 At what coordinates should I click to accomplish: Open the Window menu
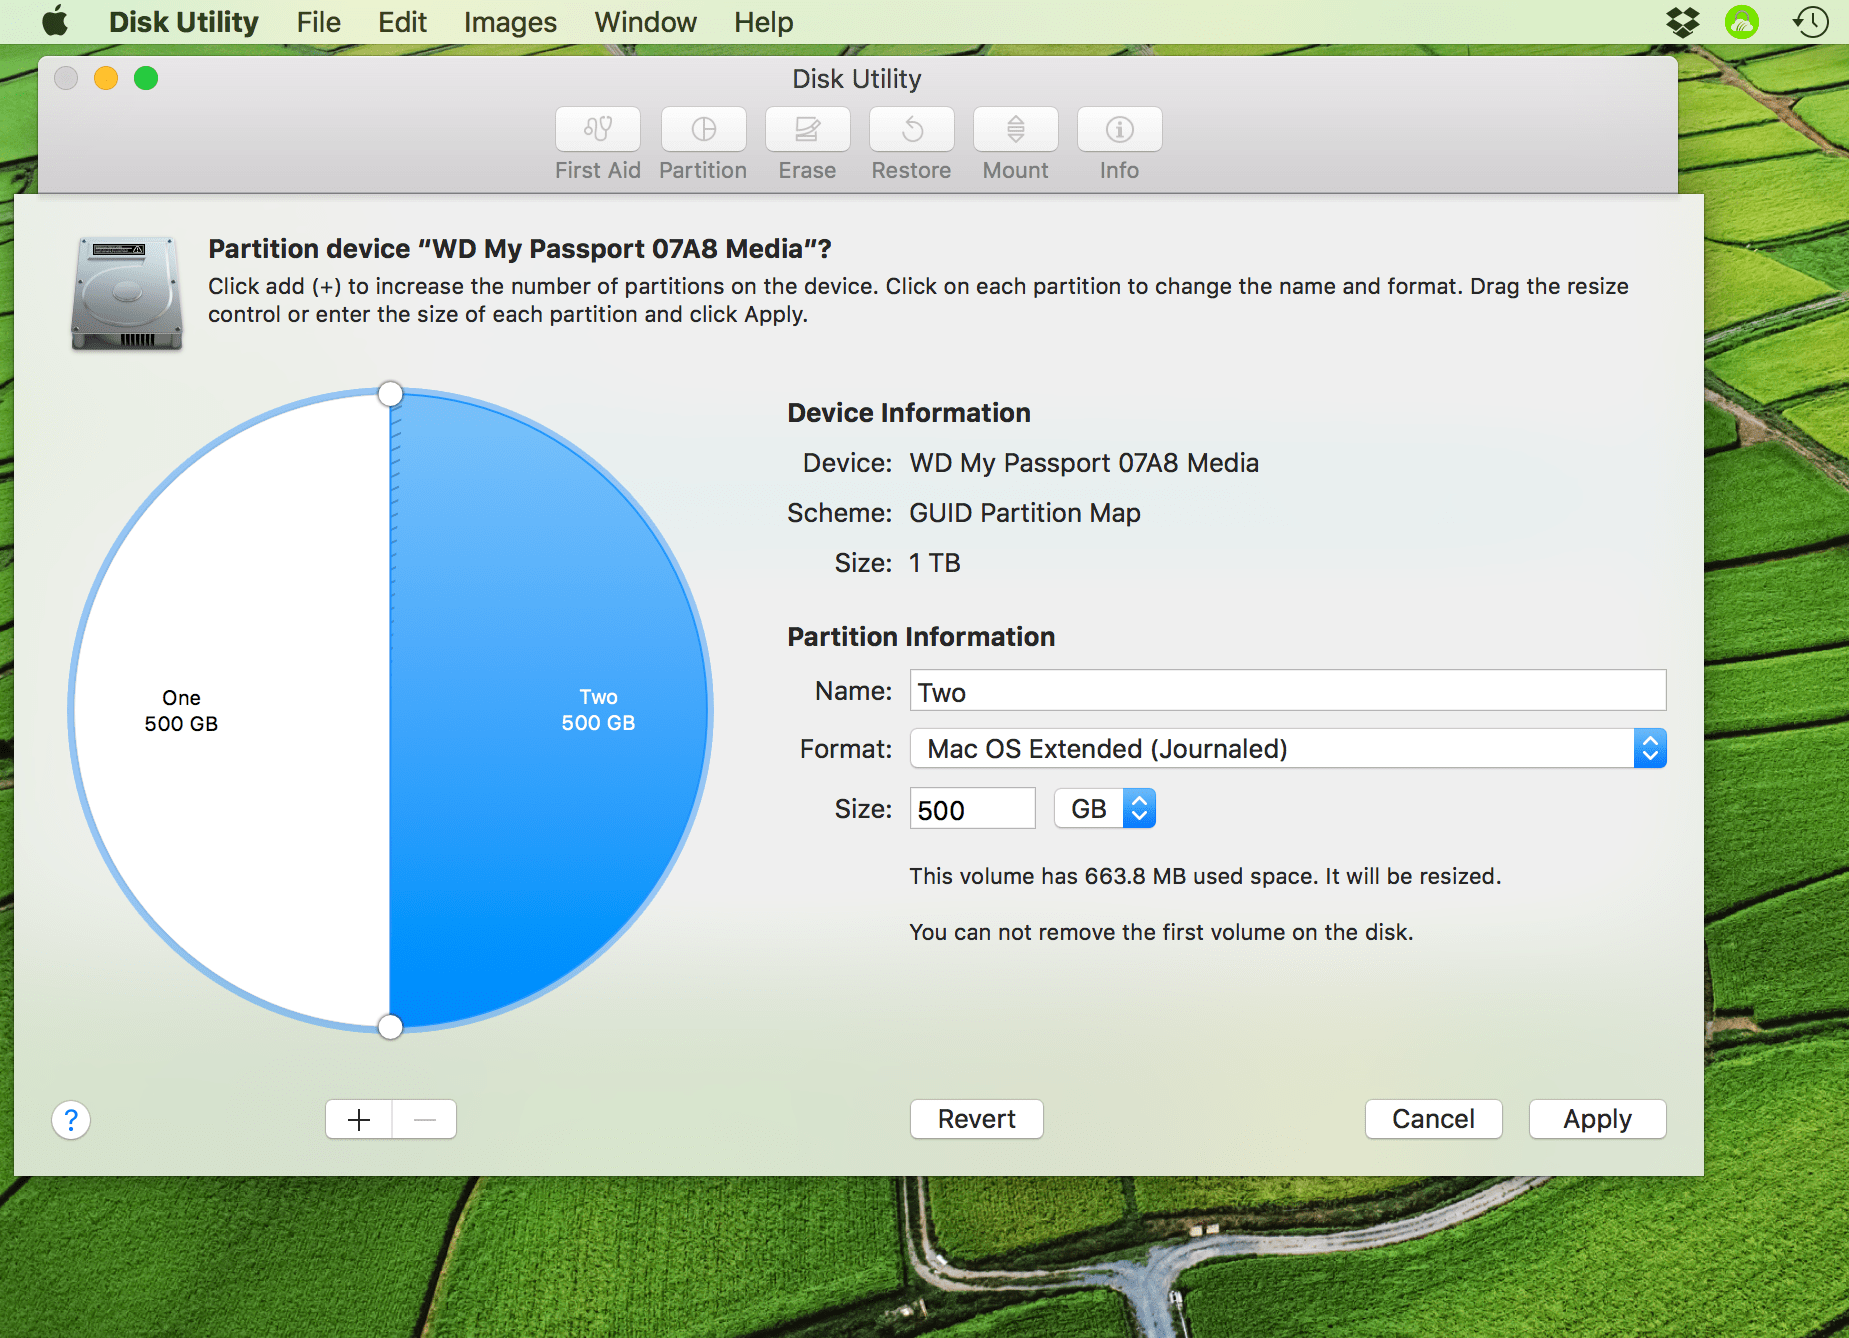(646, 22)
